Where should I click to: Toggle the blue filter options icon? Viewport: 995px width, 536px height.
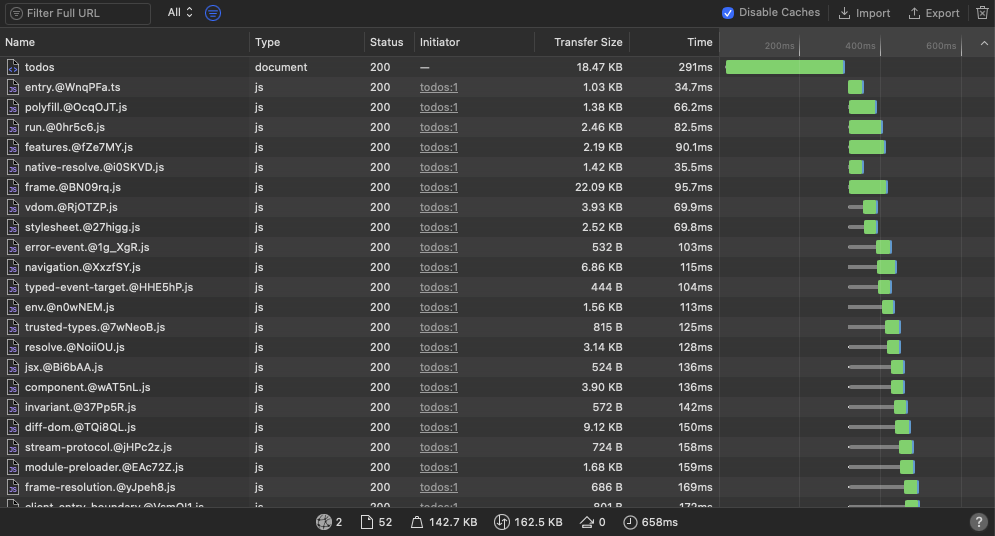pos(213,13)
